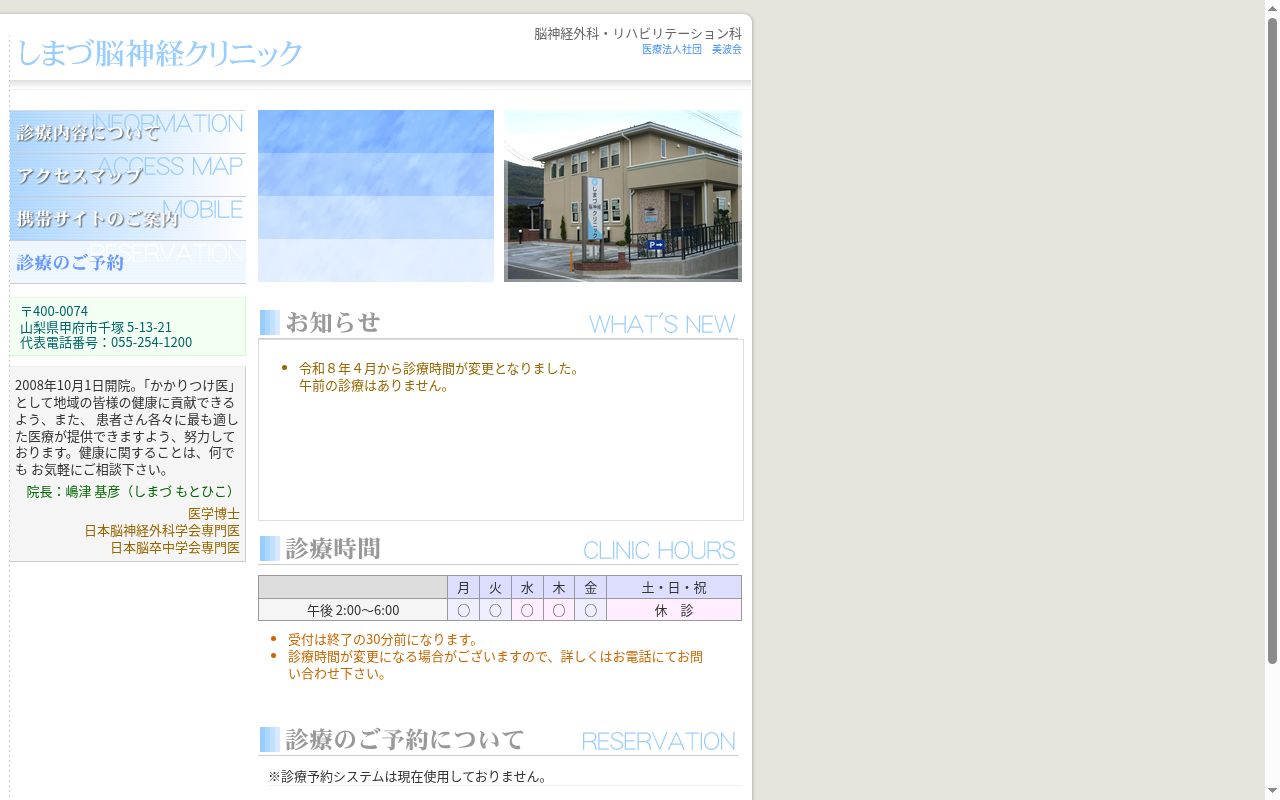Screen dimensions: 1280x800
Task: Click the scrollbar down arrow
Action: click(1272, 792)
